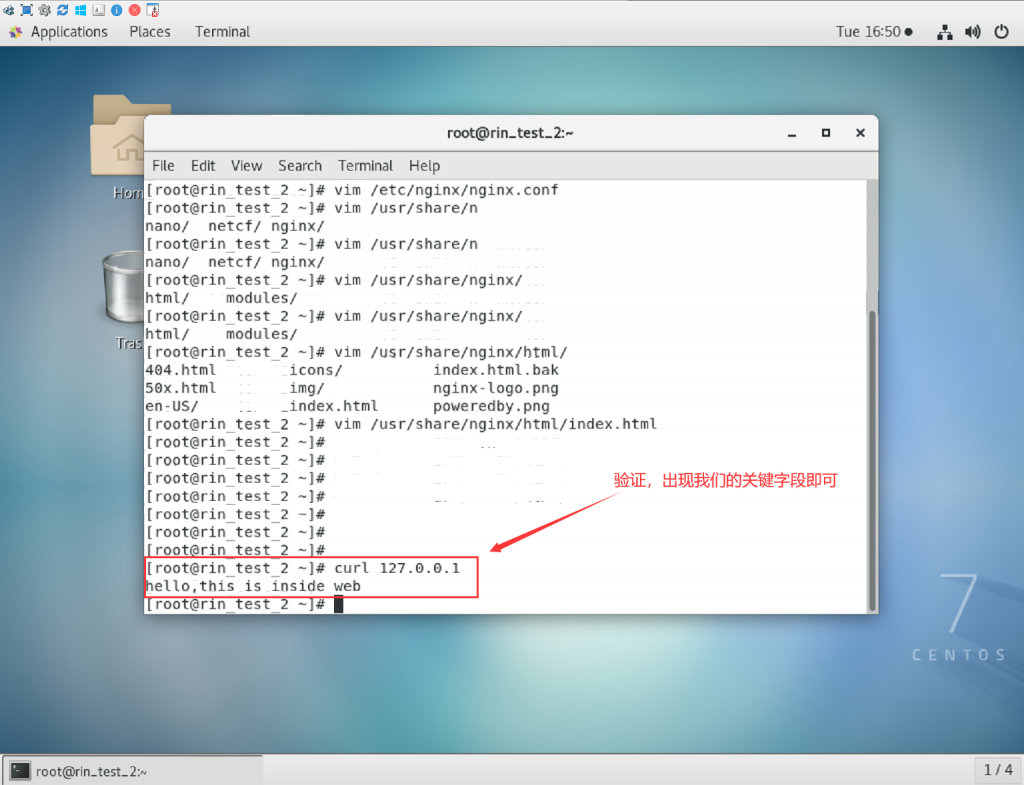Open the power menu icon
Image resolution: width=1024 pixels, height=785 pixels.
pos(1001,32)
